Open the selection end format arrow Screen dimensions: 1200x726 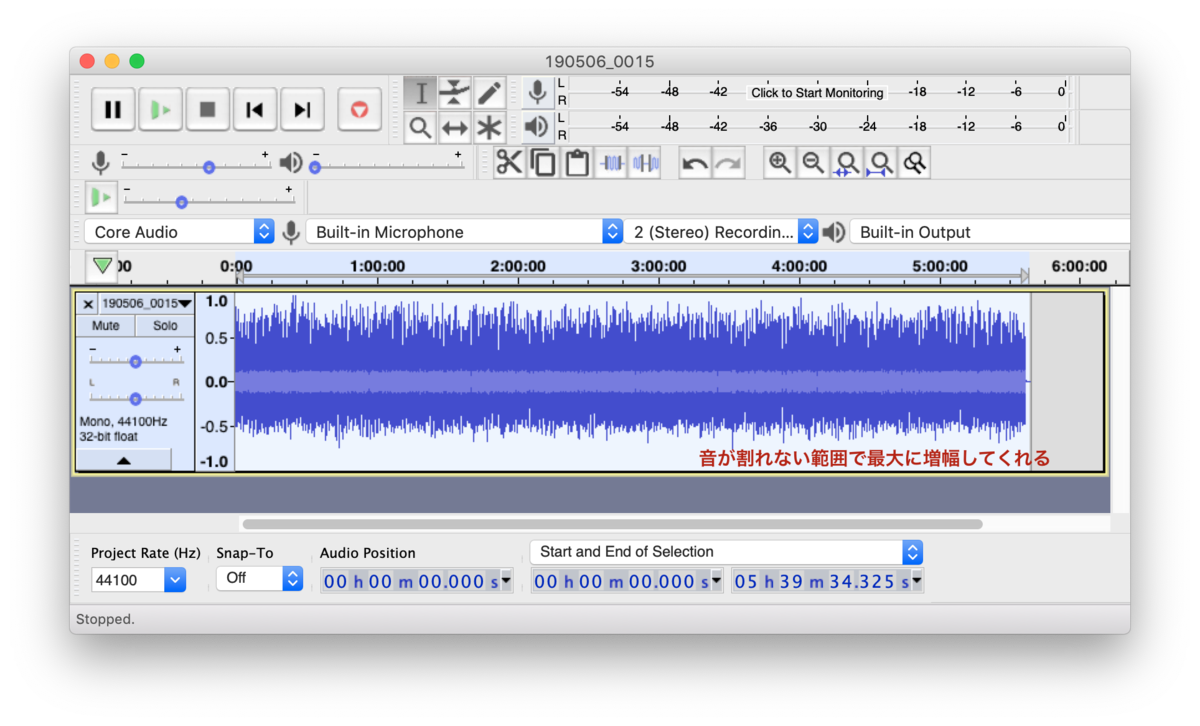[x=917, y=581]
